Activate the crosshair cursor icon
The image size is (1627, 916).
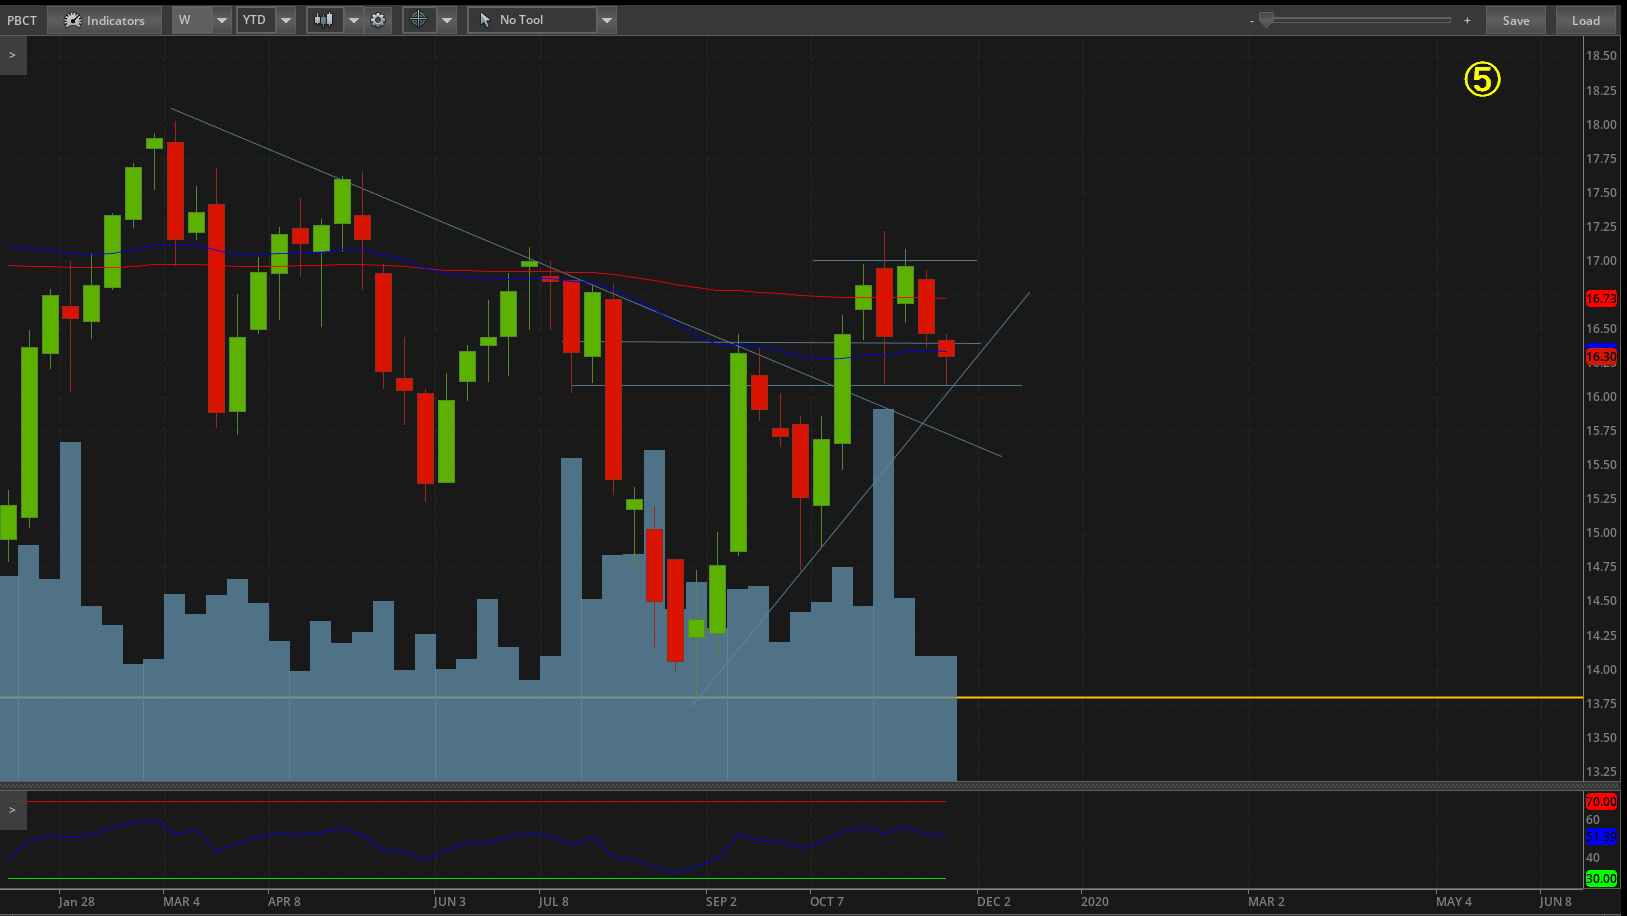[419, 20]
